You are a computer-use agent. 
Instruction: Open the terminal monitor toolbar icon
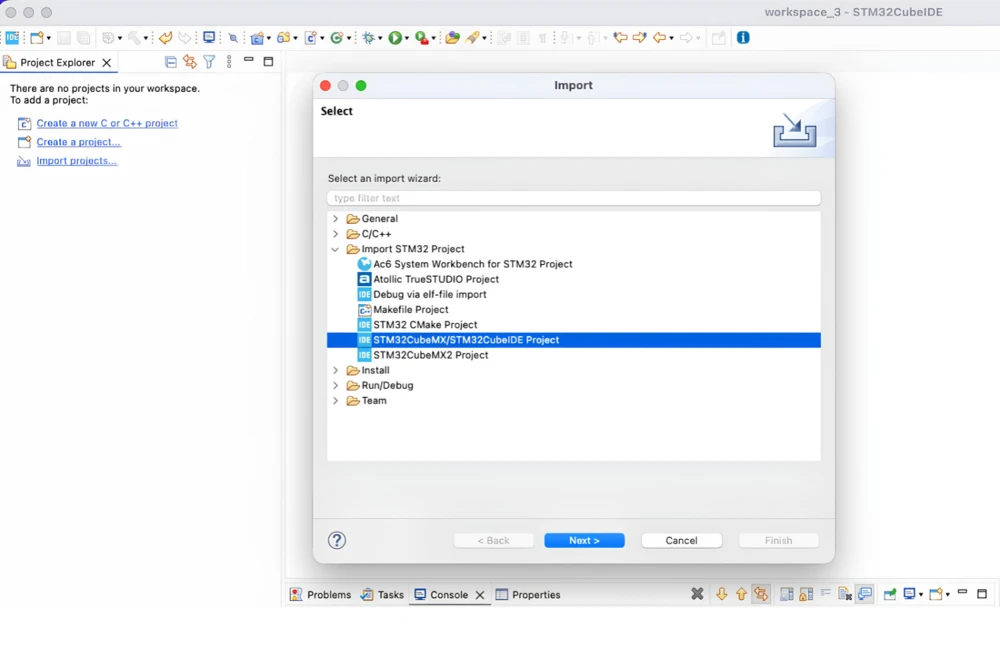[x=209, y=38]
